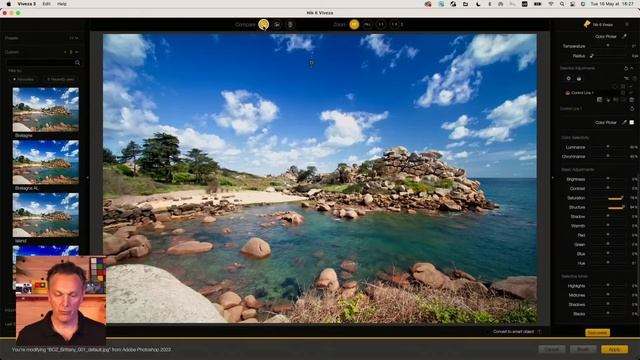Collapse the right adjustments panel arrow
The width and height of the screenshot is (640, 360).
[x=553, y=178]
